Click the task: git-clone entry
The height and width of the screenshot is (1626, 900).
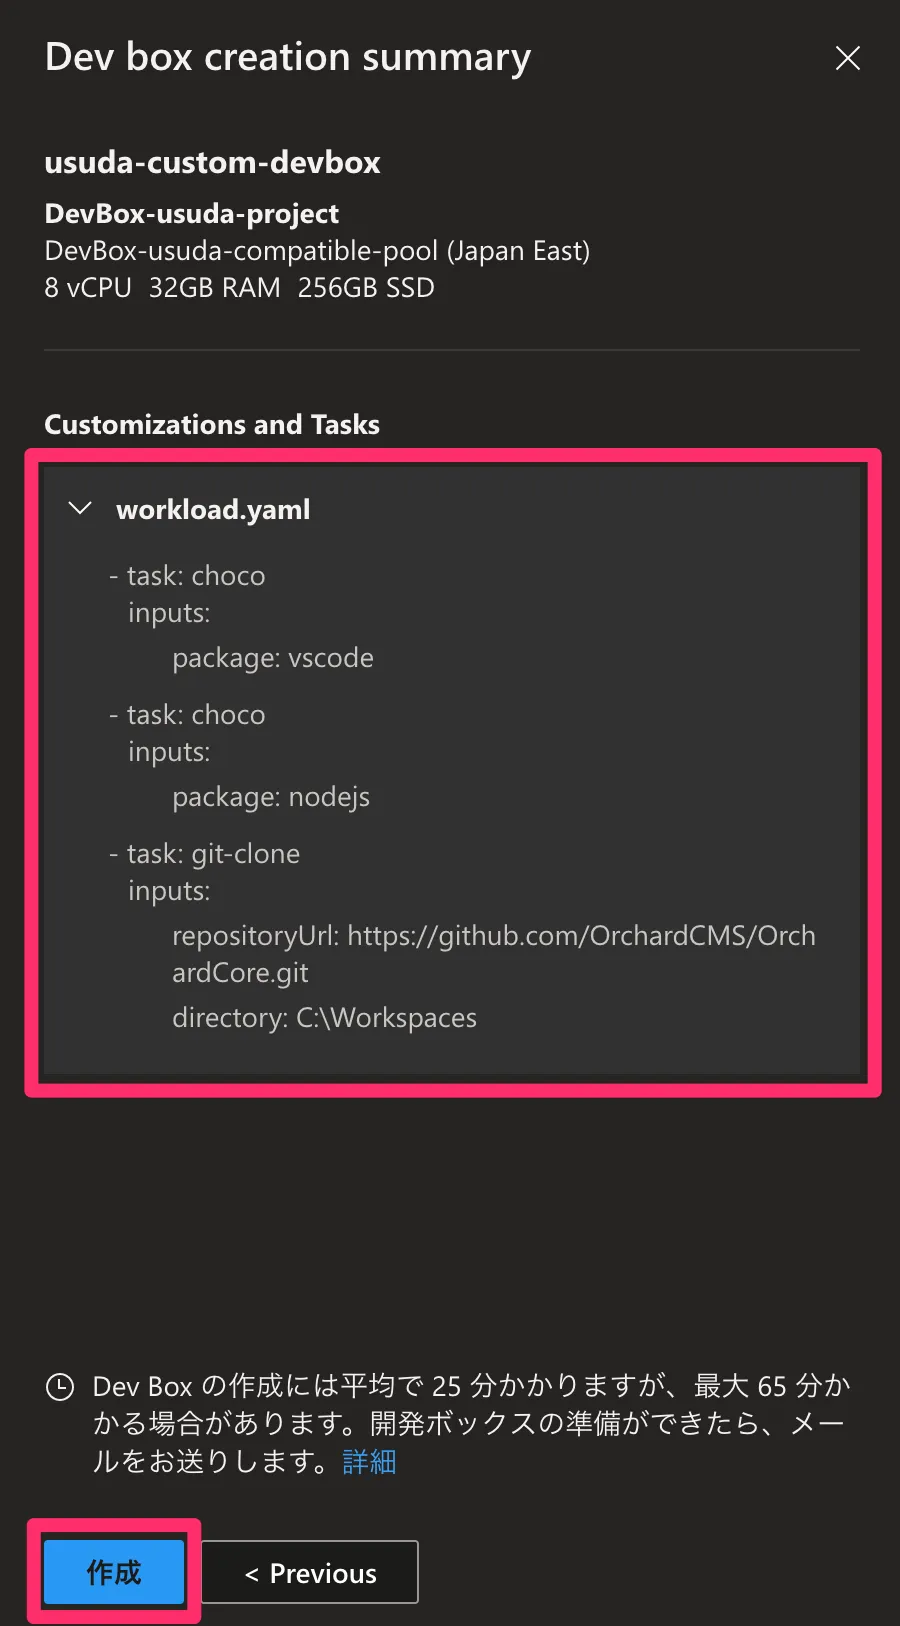[213, 854]
